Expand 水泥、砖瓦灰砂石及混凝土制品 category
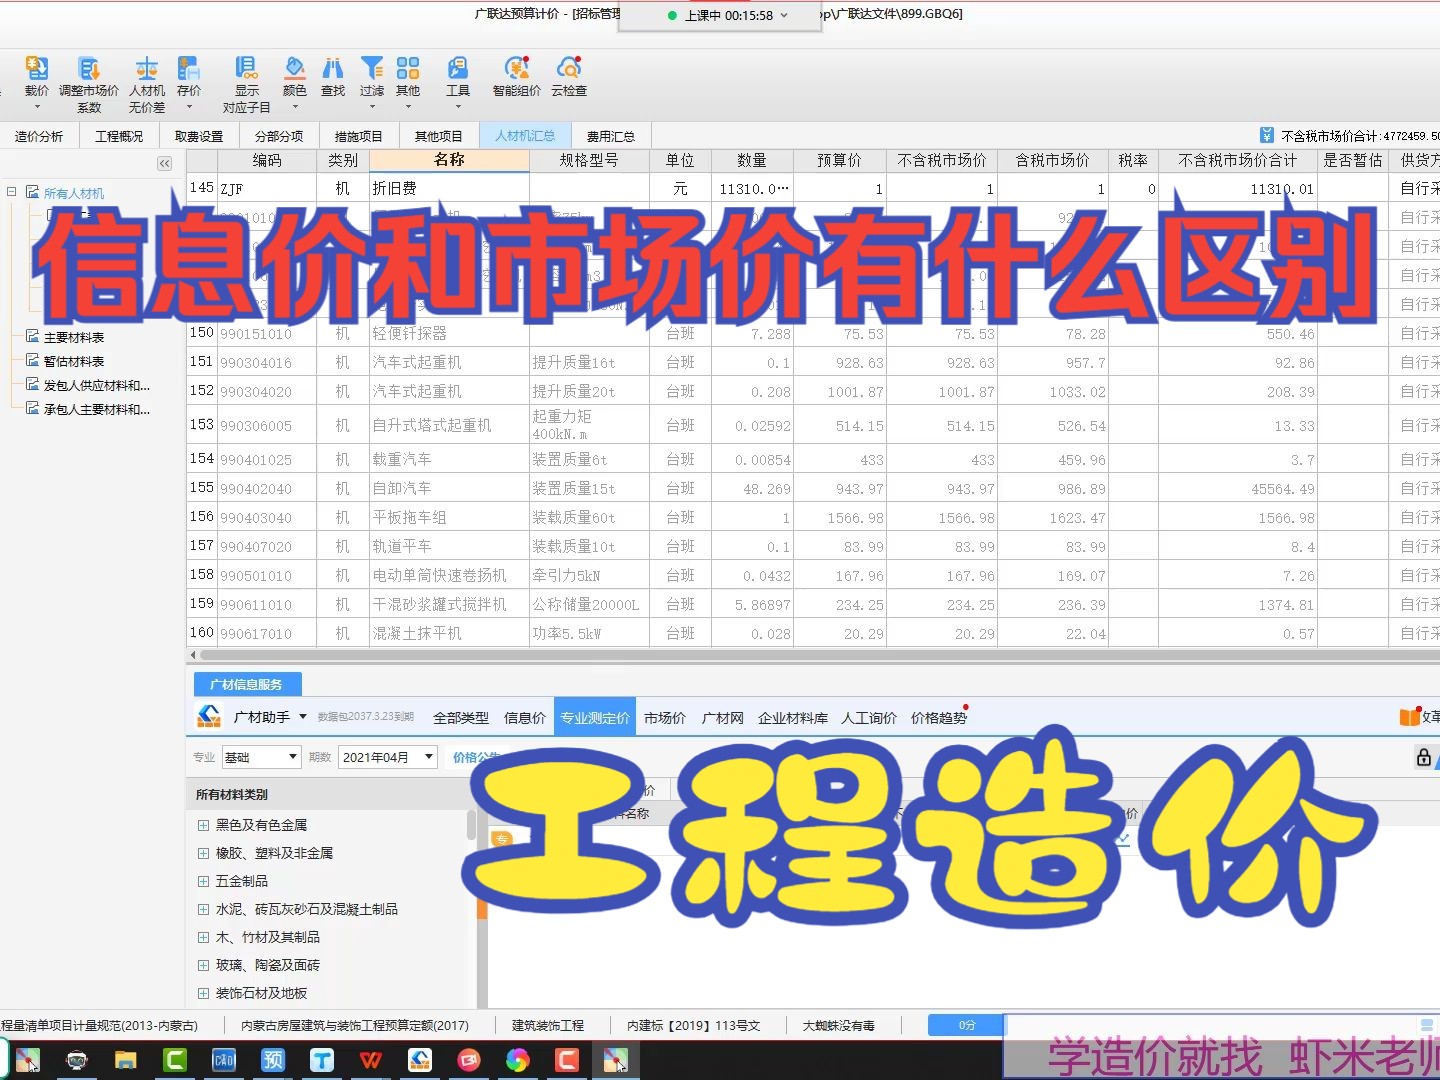 click(203, 909)
